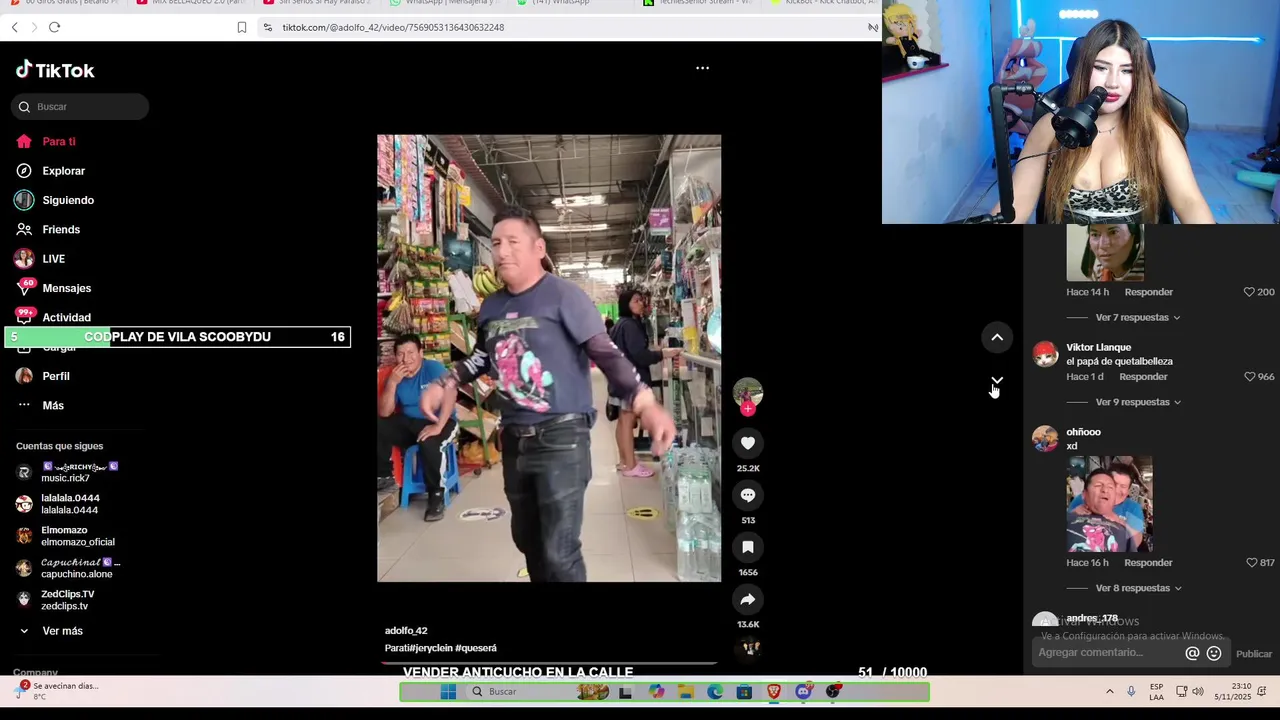Follow the author with the plus badge

coord(748,408)
